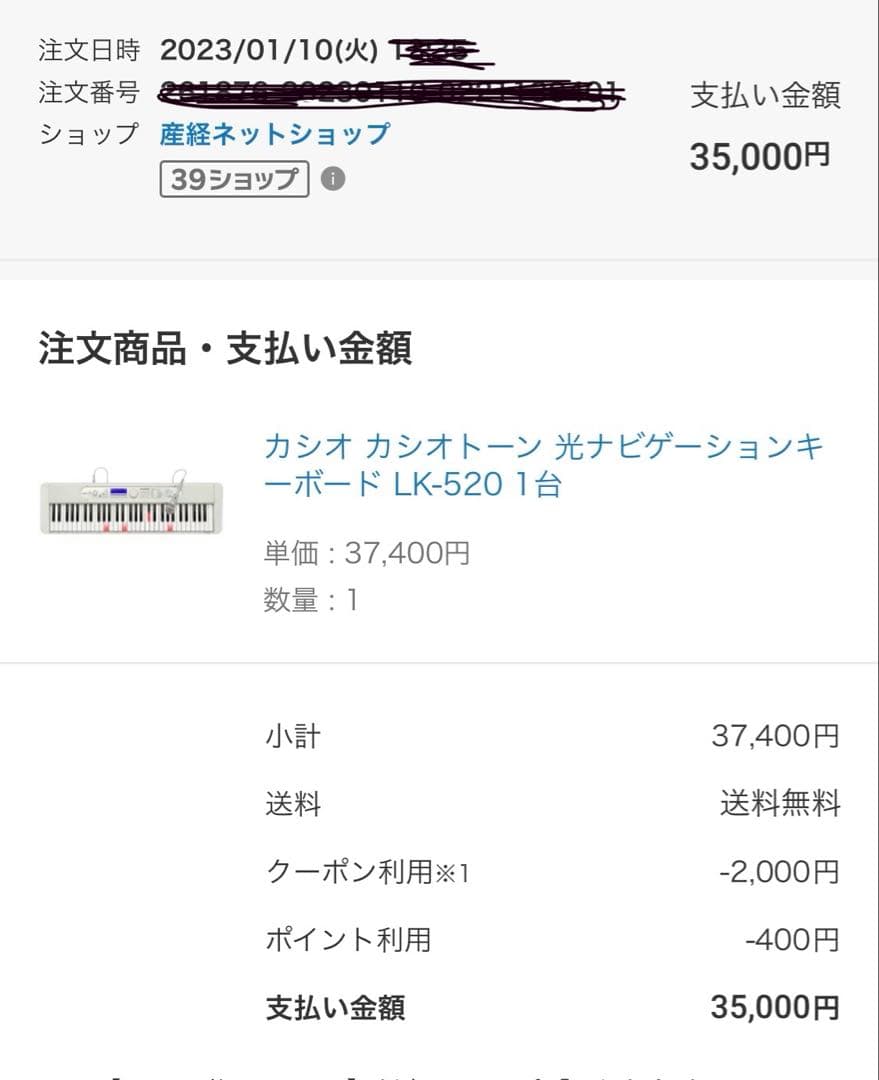Click the 小計 row label
Image resolution: width=879 pixels, height=1080 pixels.
coord(293,737)
